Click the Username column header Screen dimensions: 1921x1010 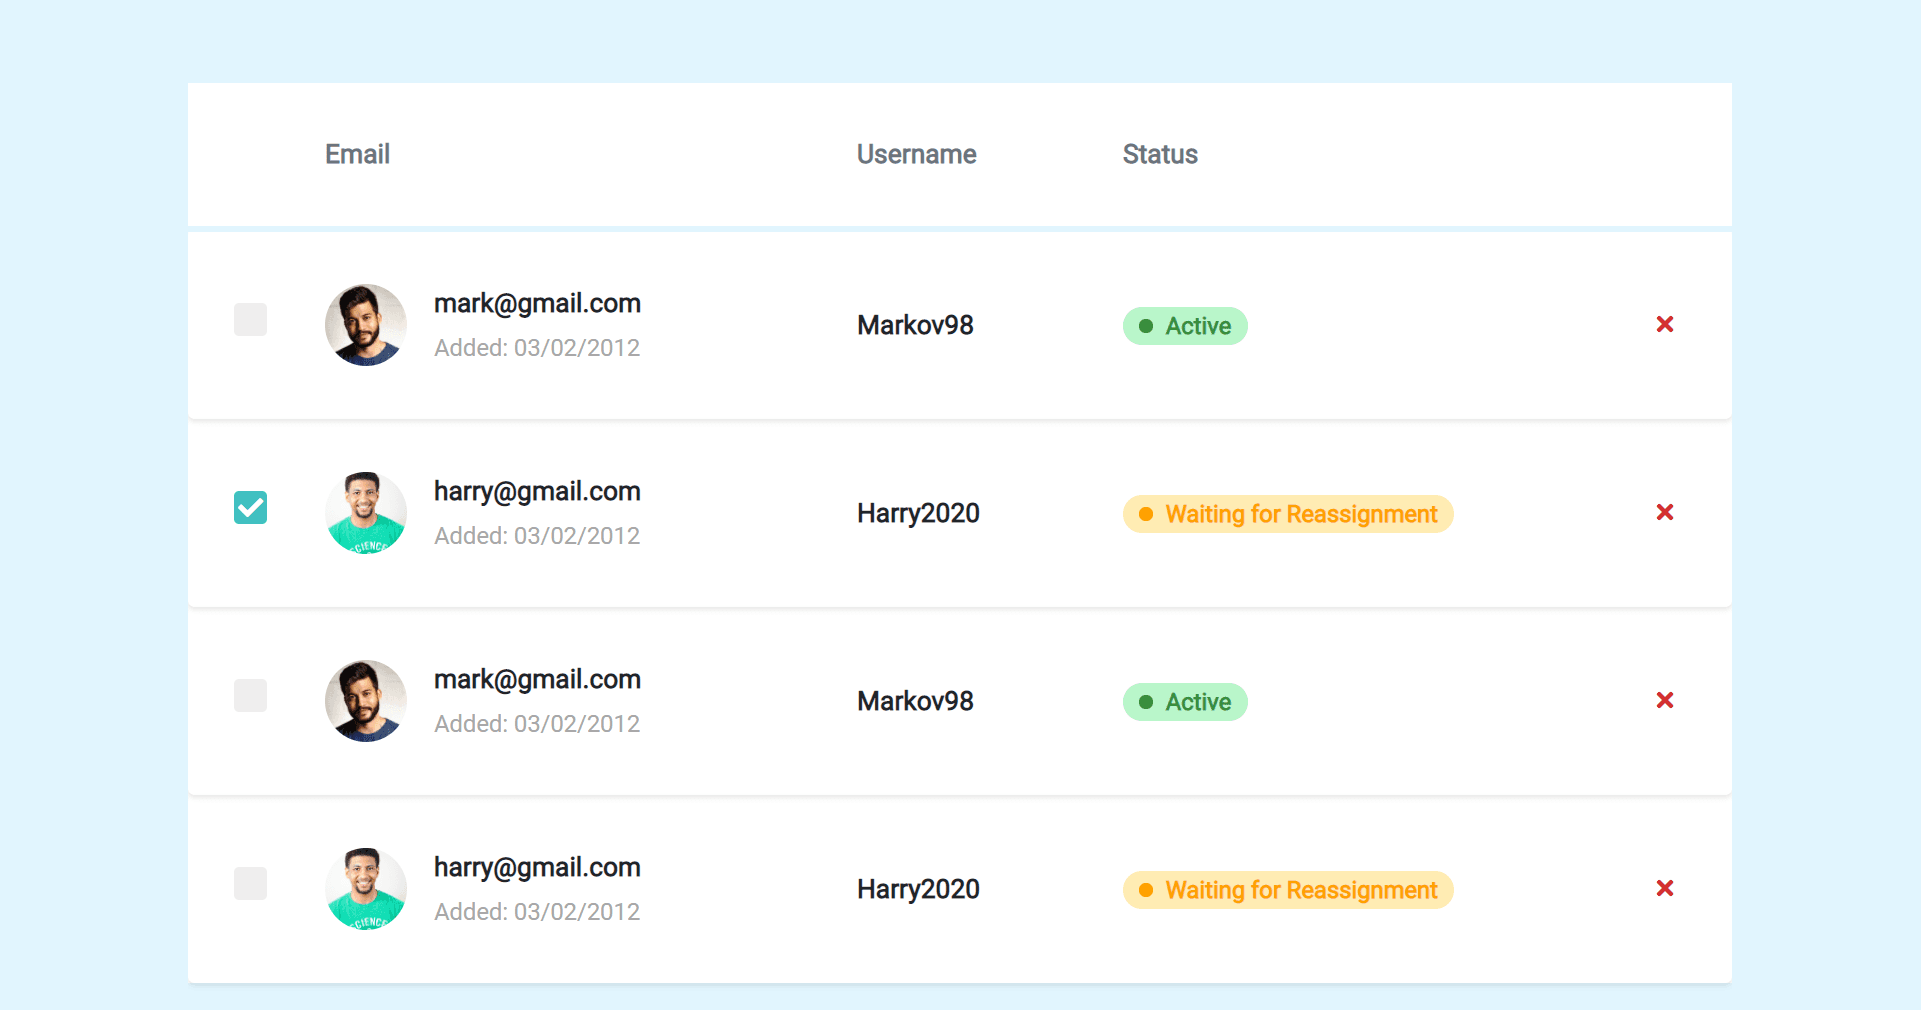(x=916, y=154)
